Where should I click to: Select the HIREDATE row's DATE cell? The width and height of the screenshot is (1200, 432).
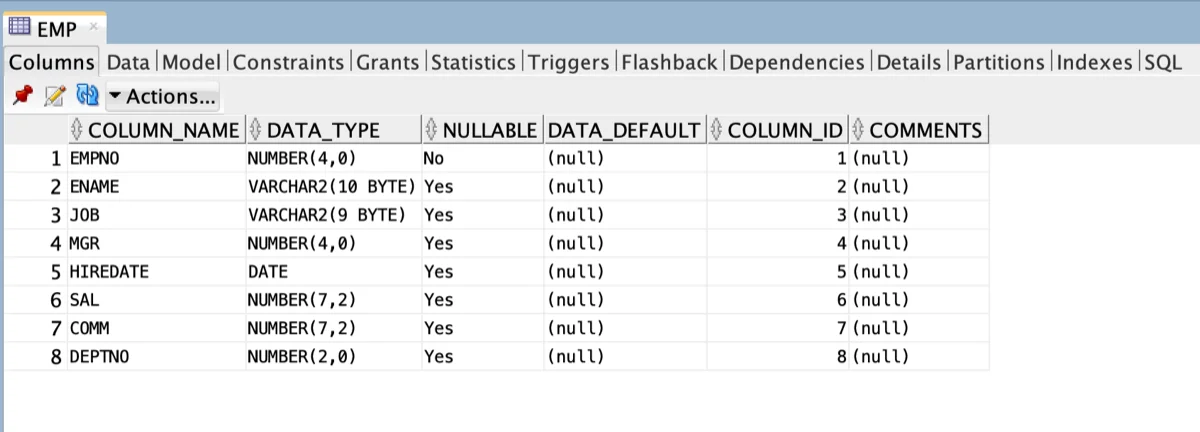[x=333, y=271]
